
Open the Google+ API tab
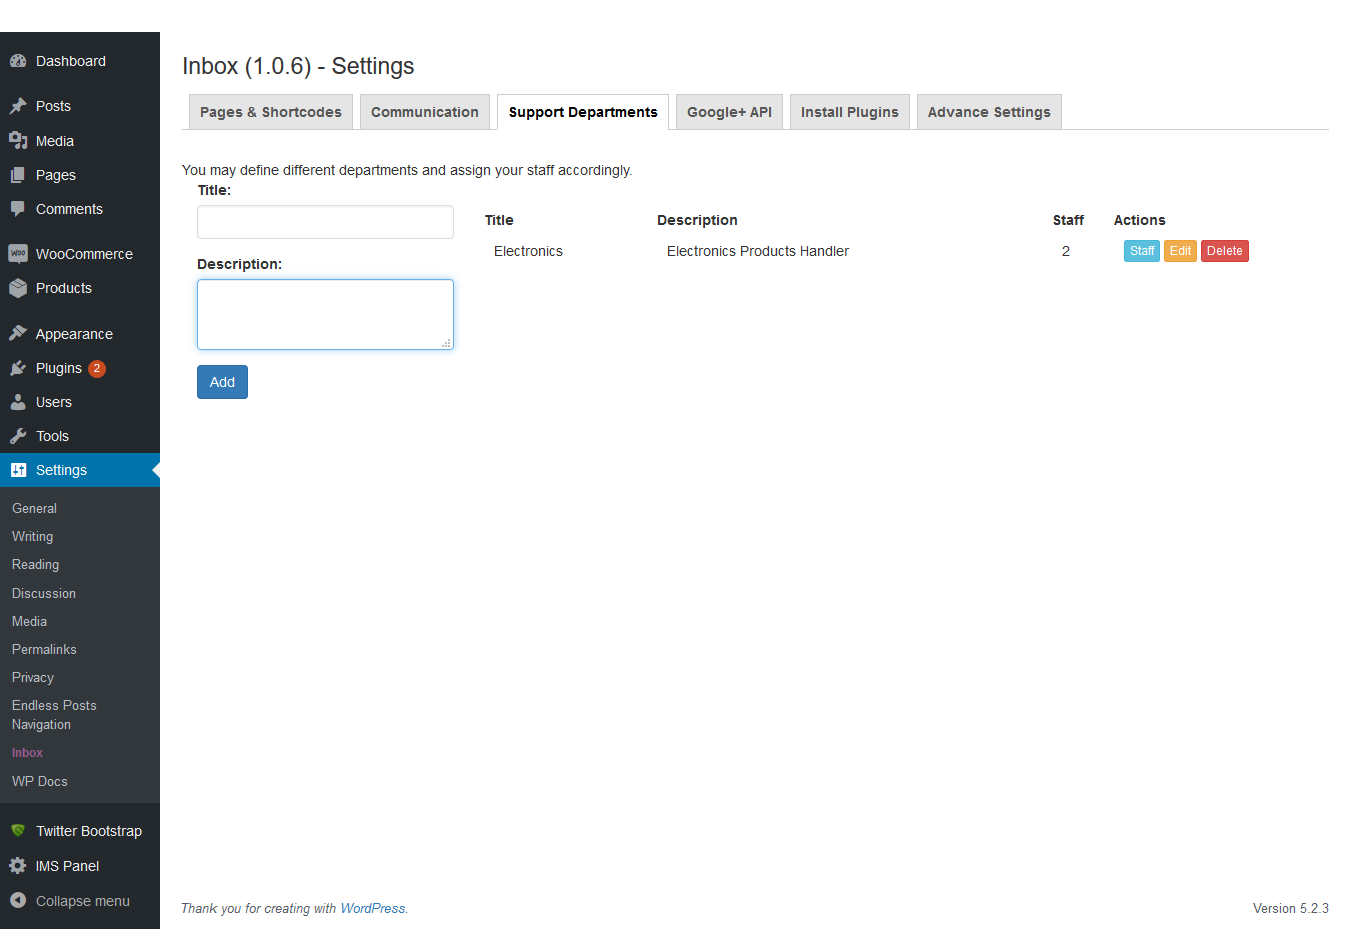pyautogui.click(x=729, y=112)
